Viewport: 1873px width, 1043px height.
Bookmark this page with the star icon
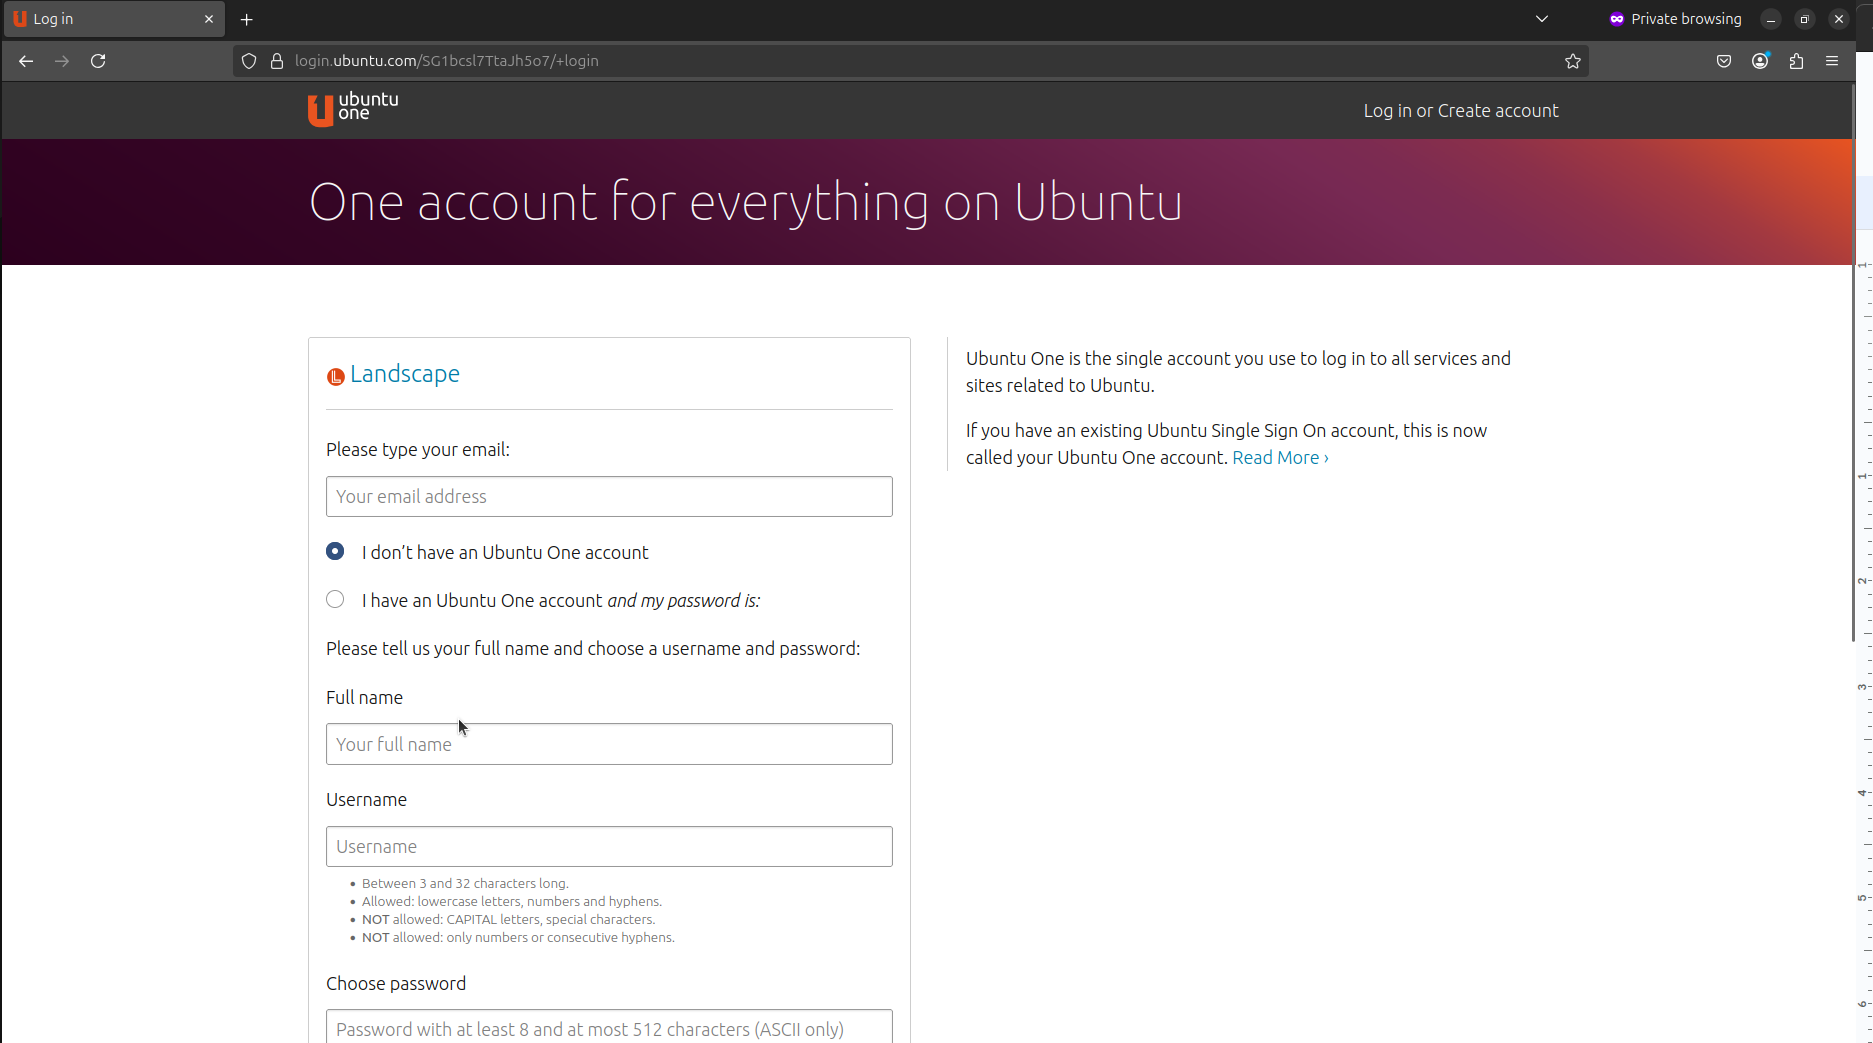1573,61
